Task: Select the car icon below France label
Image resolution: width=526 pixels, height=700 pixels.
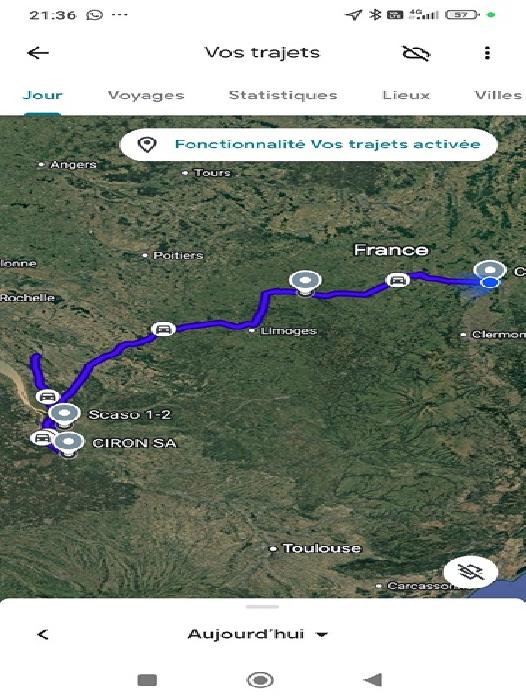Action: (x=397, y=280)
